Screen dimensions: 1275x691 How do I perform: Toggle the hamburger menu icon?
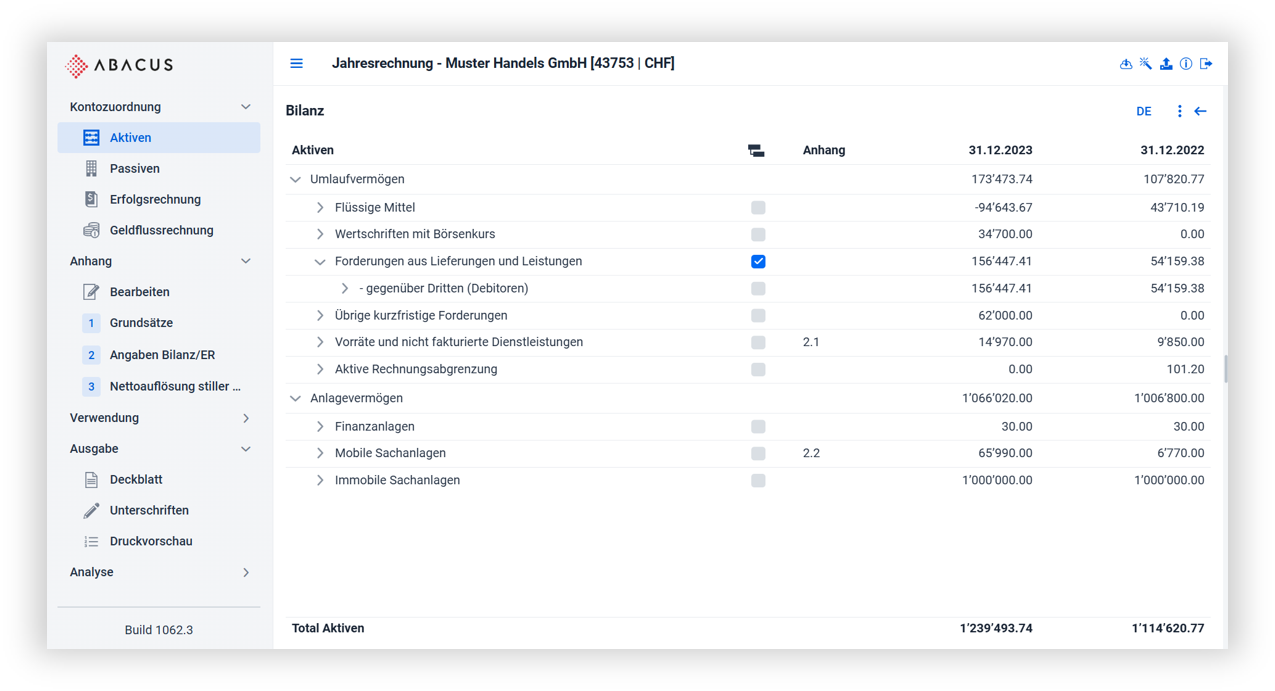pyautogui.click(x=296, y=64)
